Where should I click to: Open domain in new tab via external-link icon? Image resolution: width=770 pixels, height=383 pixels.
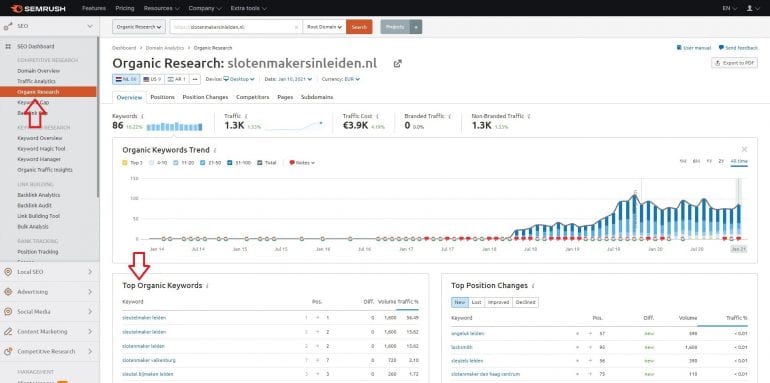tap(398, 64)
